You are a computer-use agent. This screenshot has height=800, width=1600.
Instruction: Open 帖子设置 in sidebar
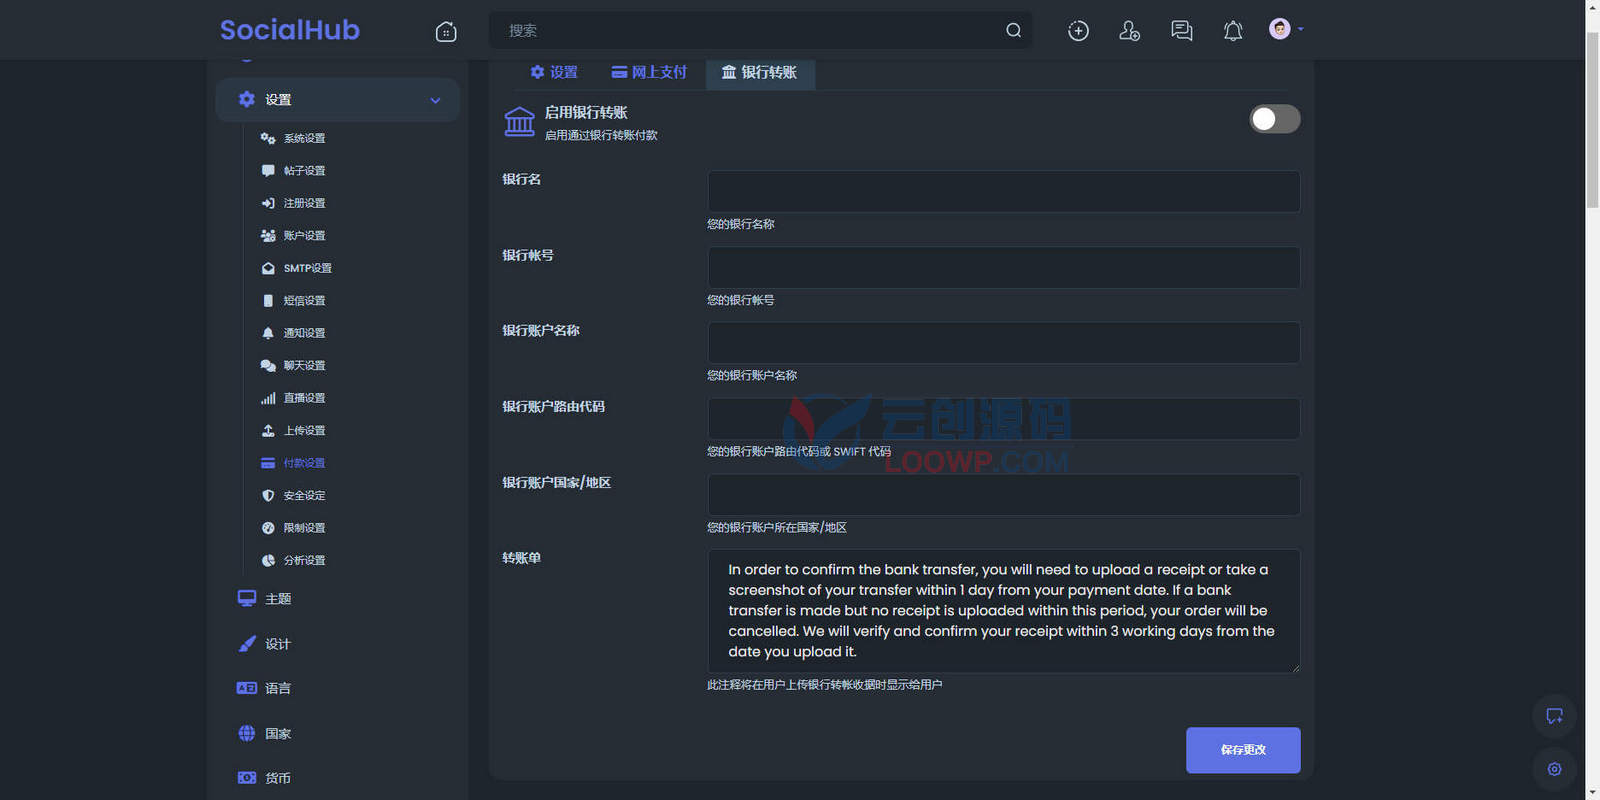click(304, 171)
